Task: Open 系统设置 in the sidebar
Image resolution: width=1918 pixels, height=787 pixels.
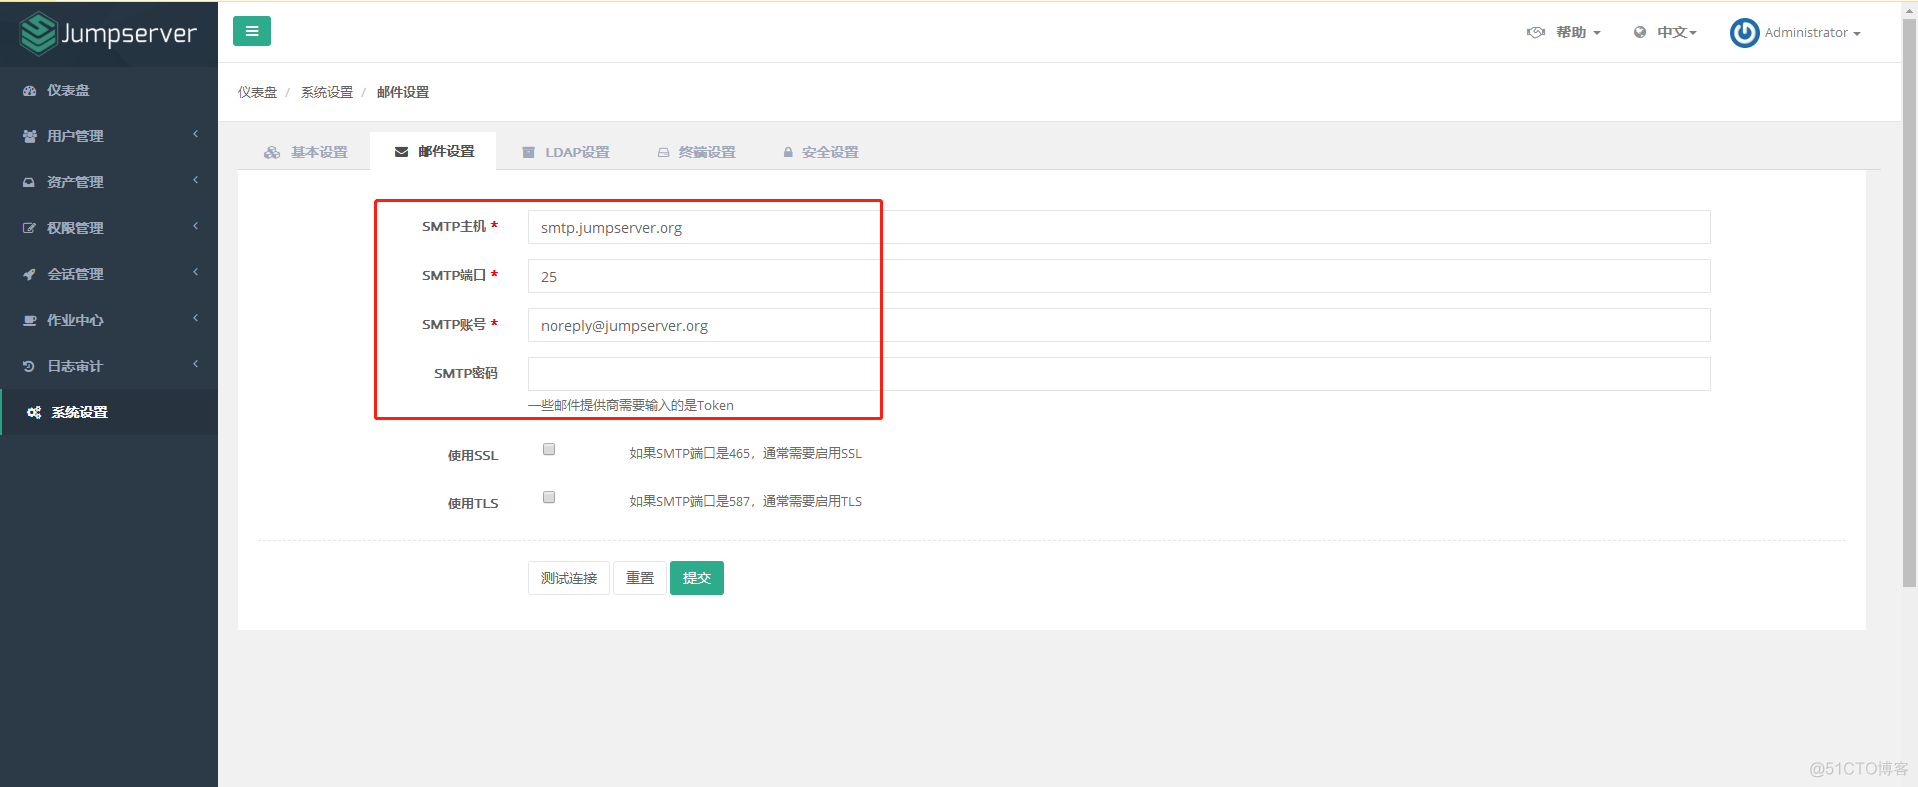Action: [x=109, y=412]
